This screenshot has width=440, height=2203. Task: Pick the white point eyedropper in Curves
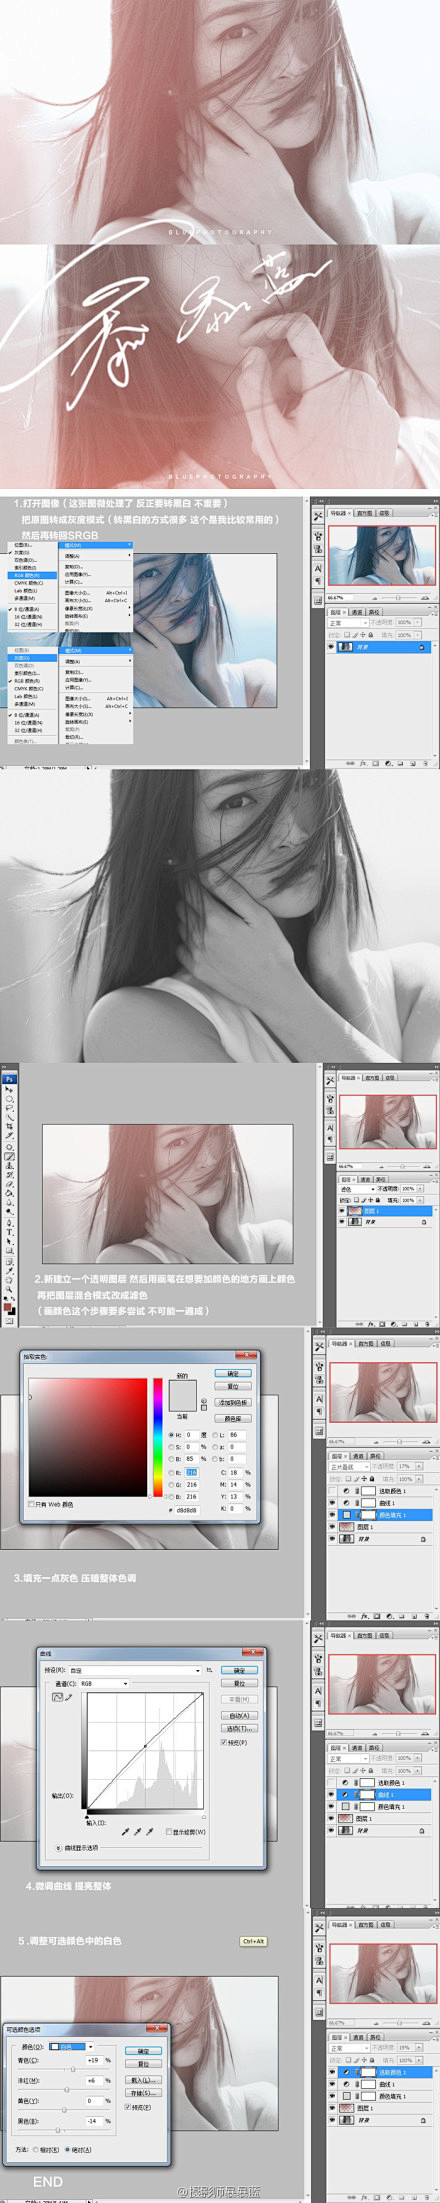pos(150,1831)
